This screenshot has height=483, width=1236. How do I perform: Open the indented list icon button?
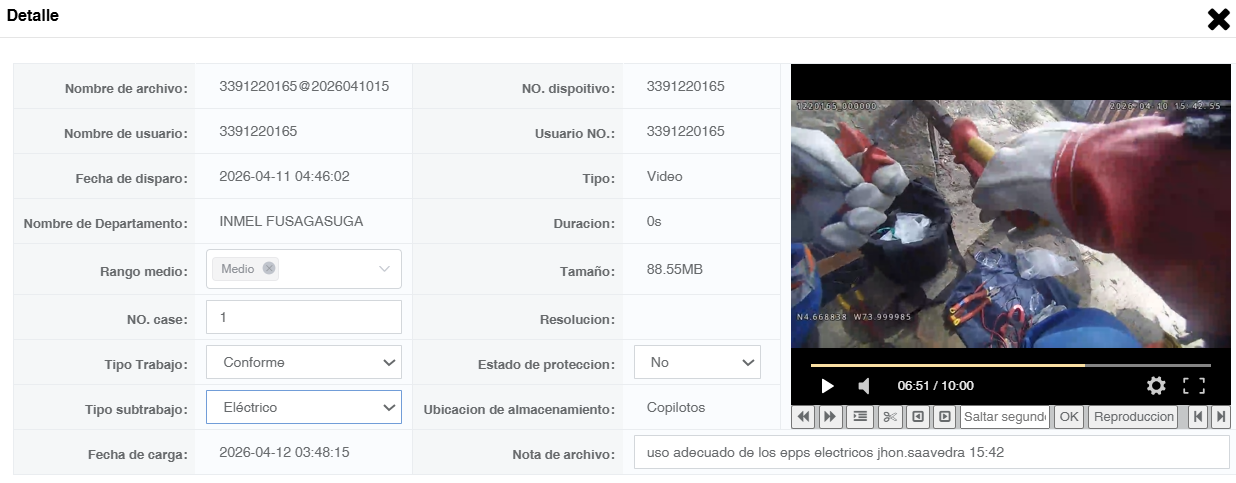click(x=860, y=417)
